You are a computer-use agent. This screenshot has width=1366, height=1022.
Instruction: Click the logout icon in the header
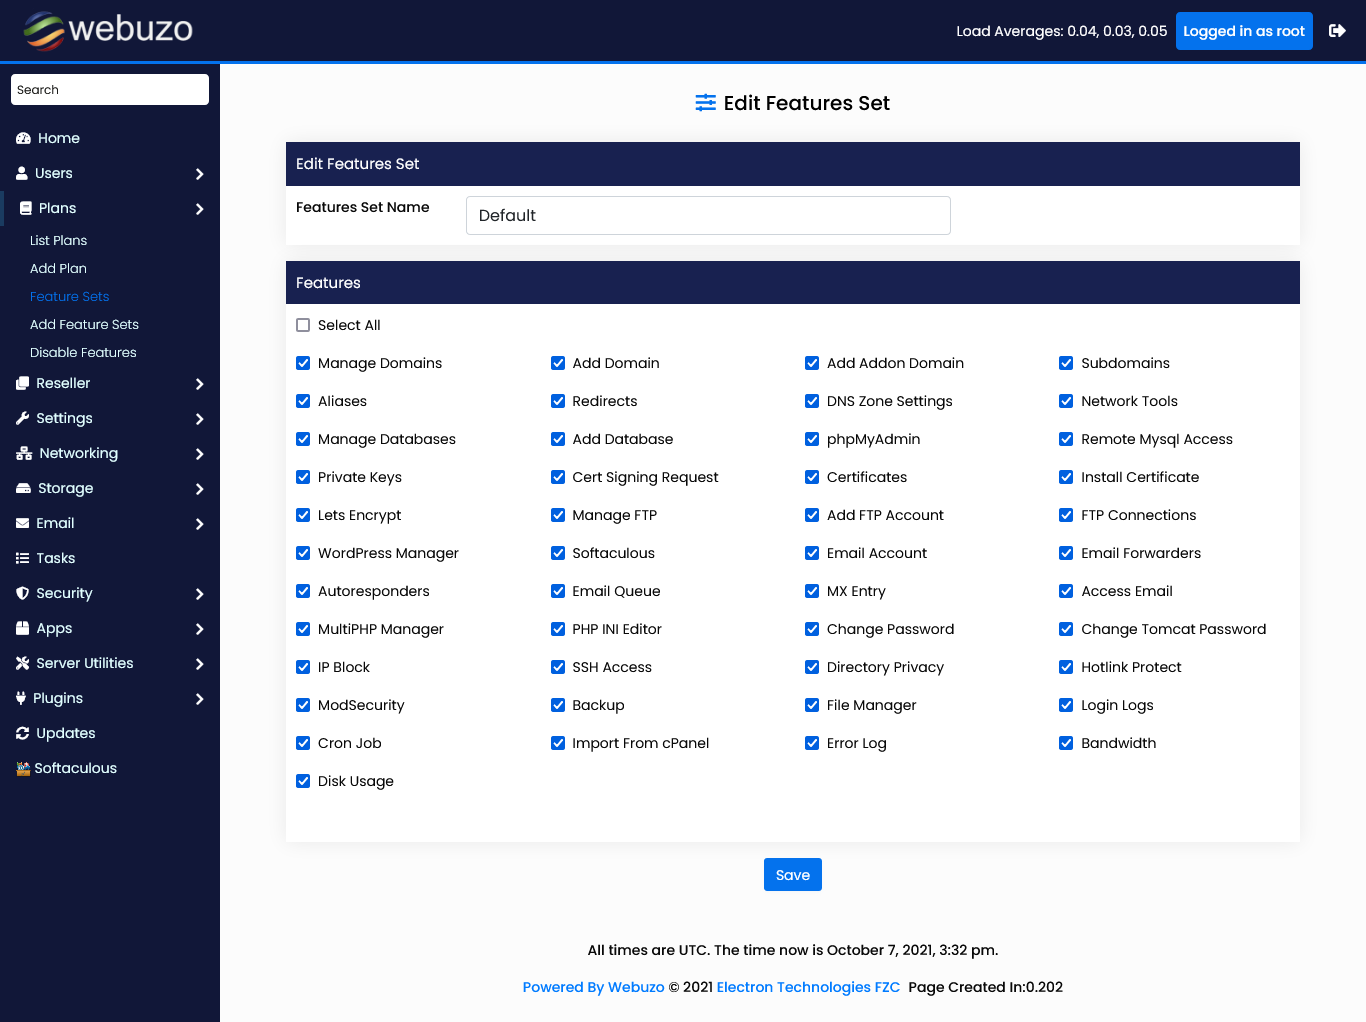coord(1337,31)
